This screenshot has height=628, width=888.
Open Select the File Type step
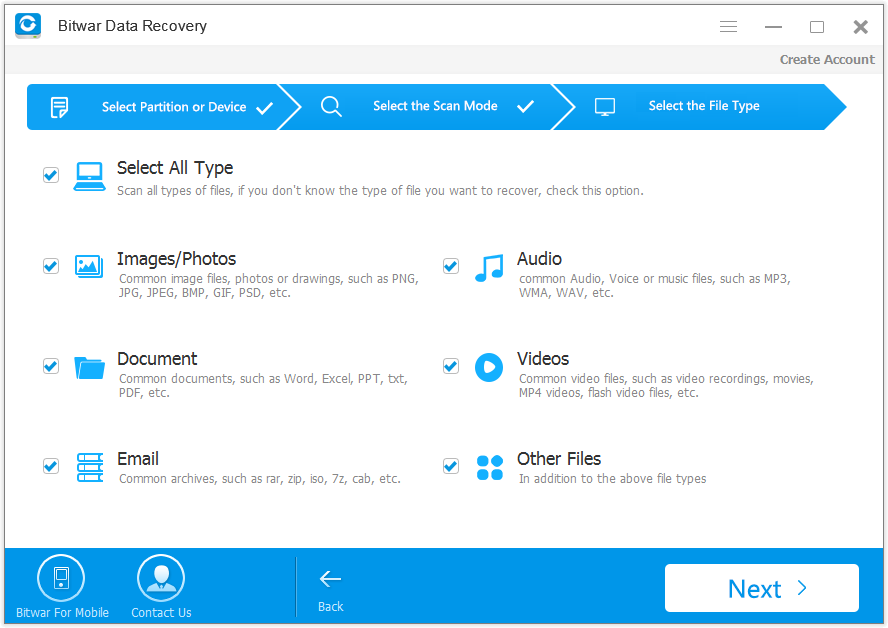point(700,107)
